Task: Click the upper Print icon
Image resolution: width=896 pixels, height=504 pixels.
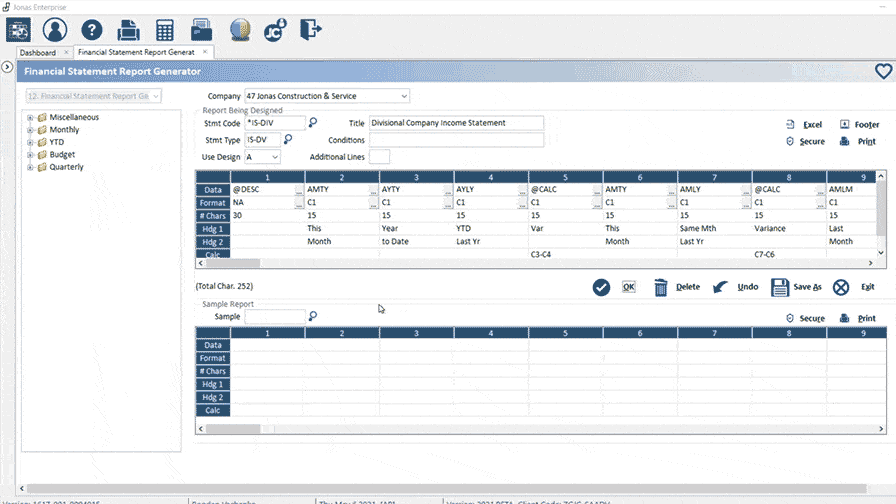Action: click(845, 141)
